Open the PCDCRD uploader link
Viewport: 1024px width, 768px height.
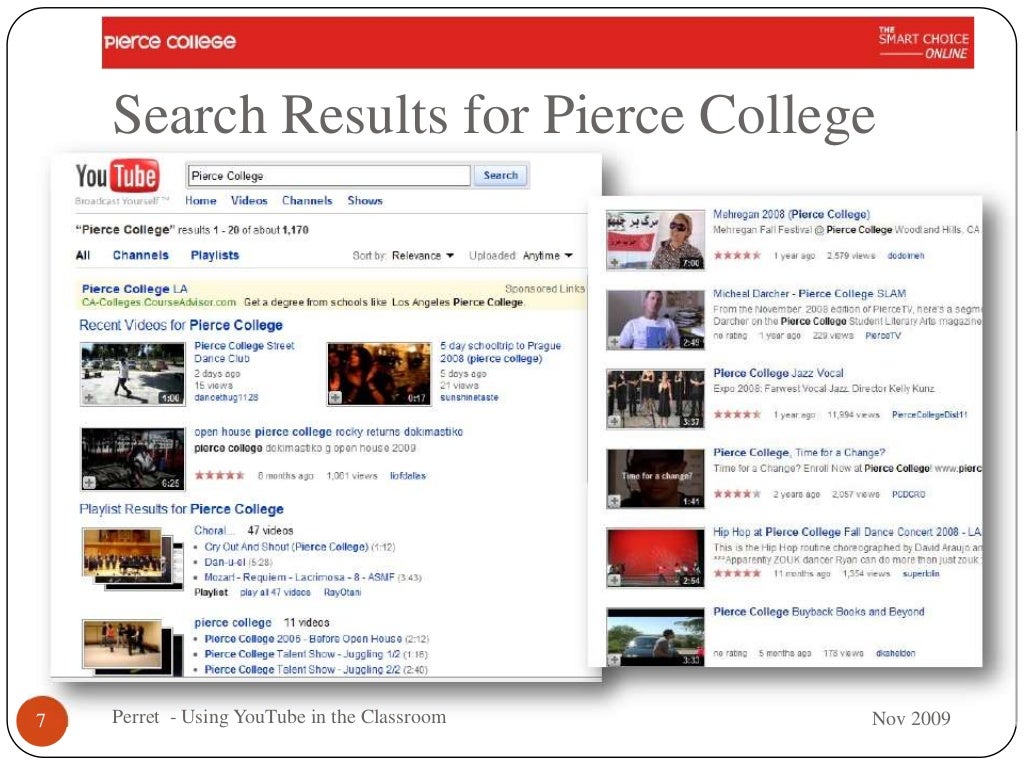point(909,494)
